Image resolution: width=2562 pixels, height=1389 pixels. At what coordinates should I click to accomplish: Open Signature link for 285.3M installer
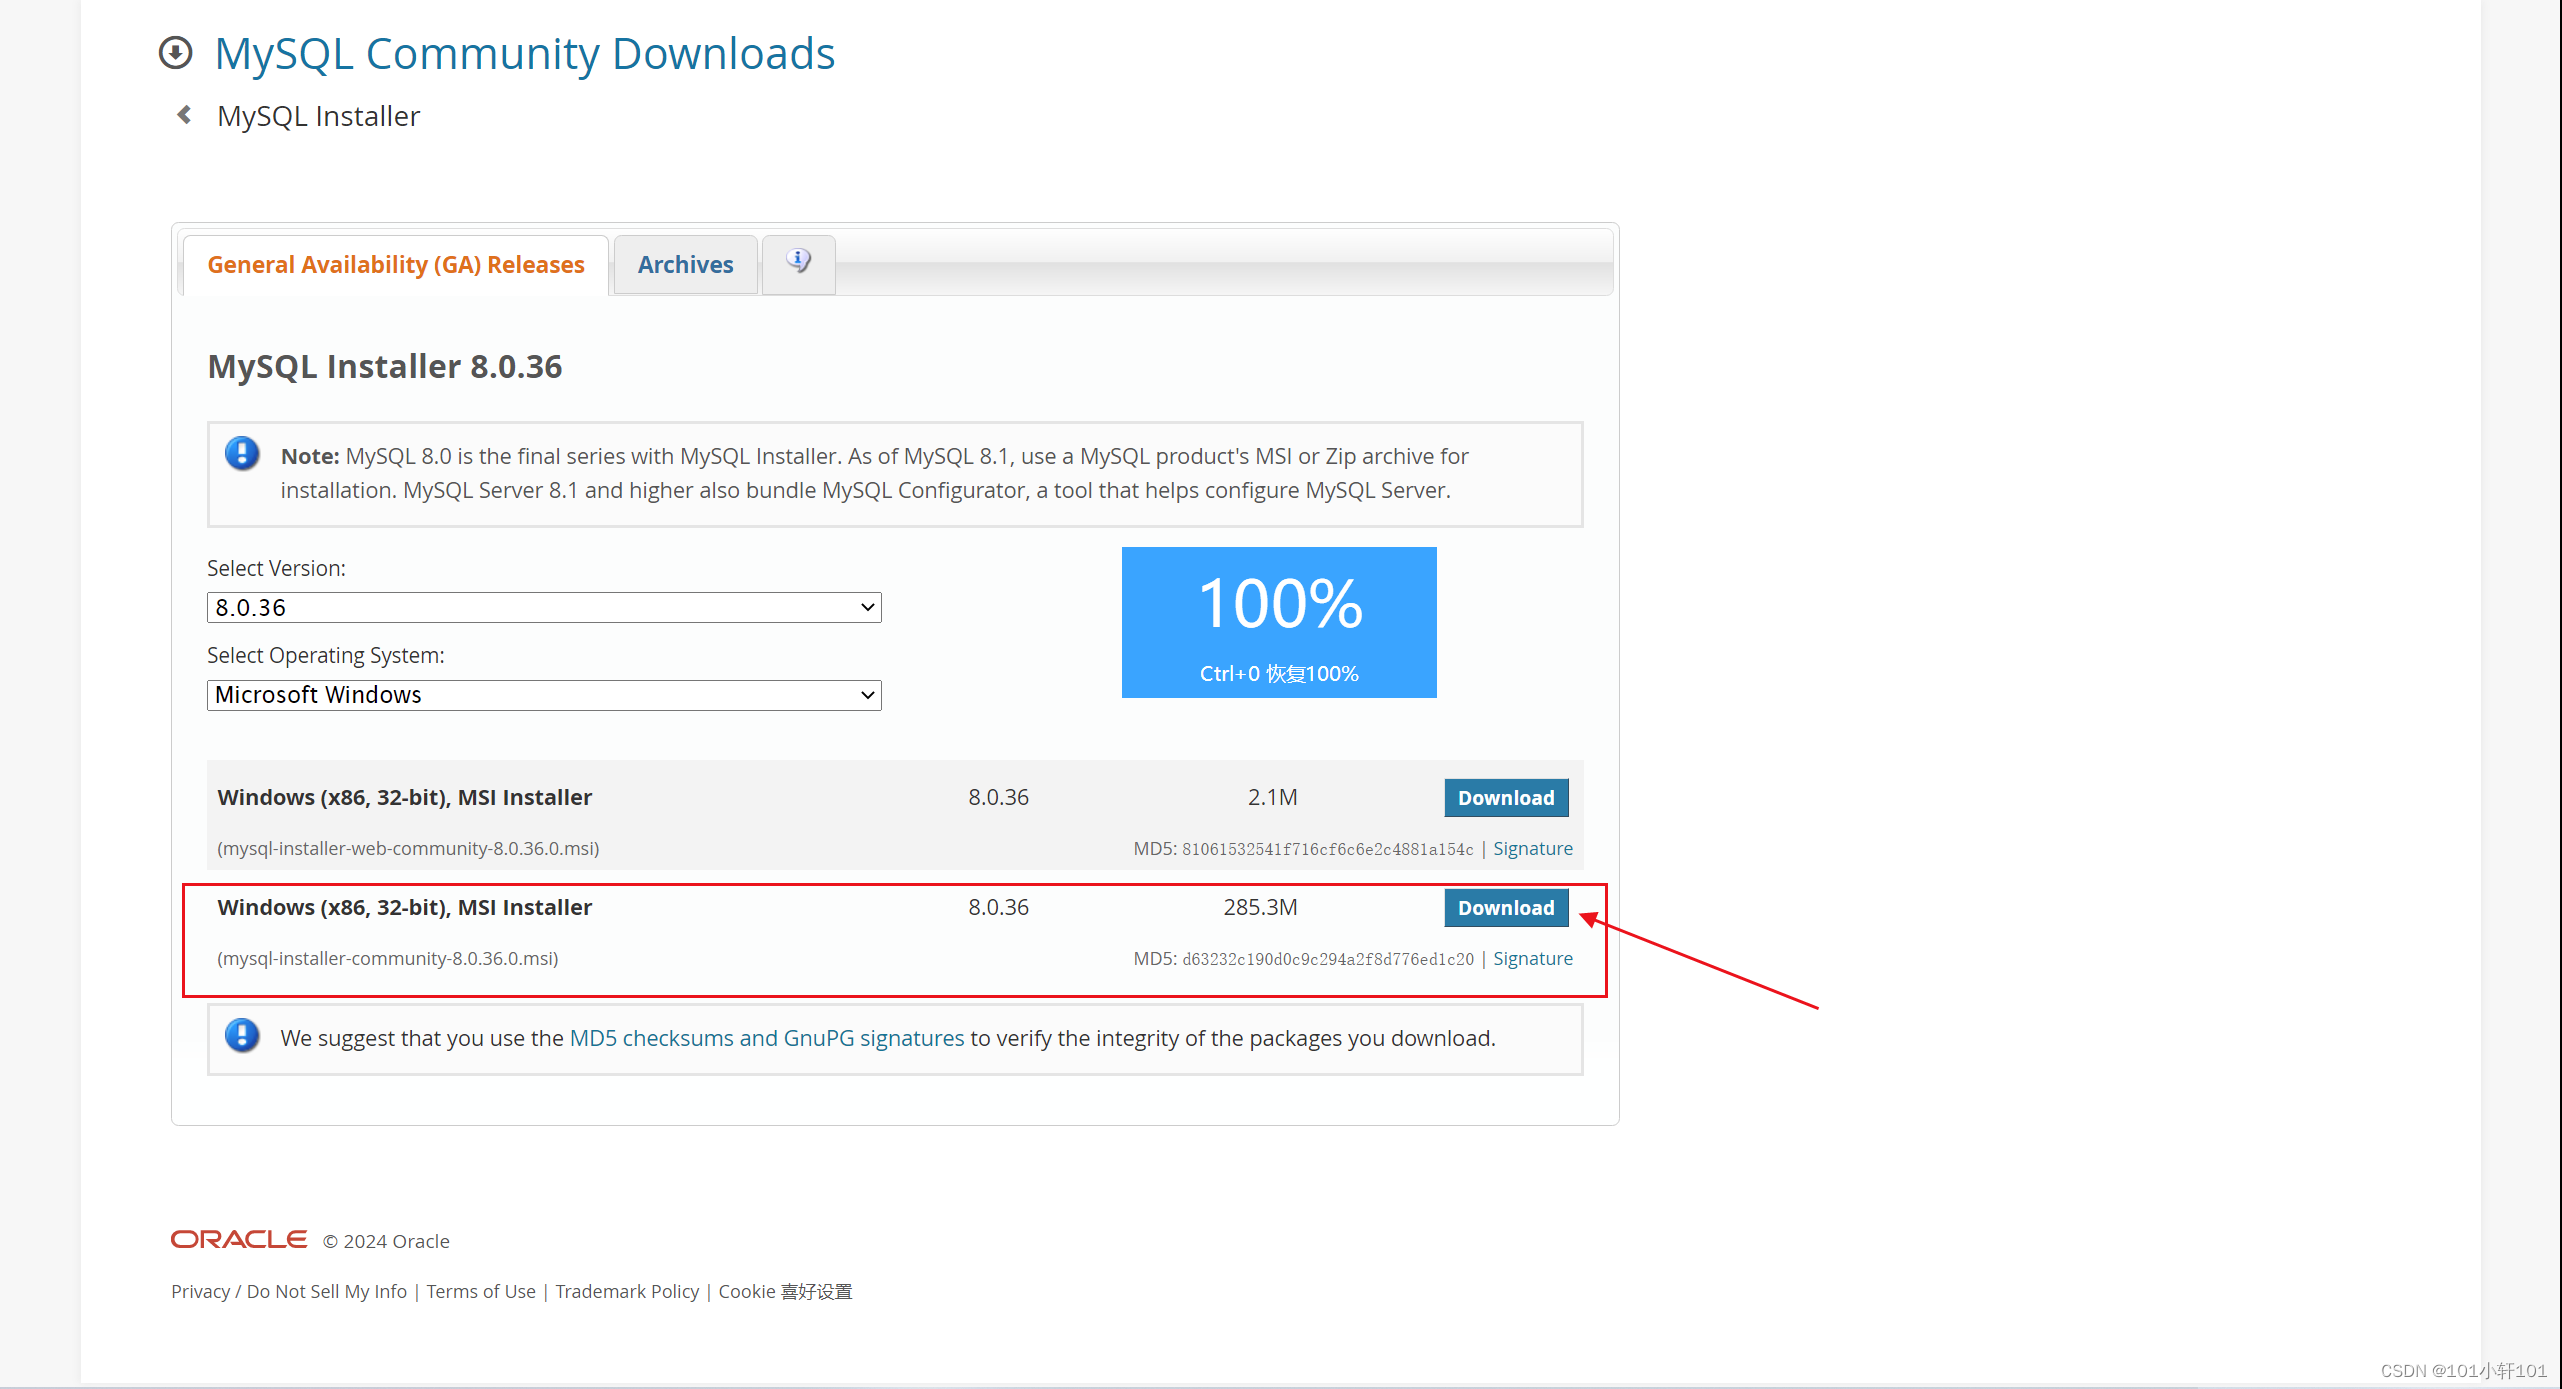point(1532,959)
